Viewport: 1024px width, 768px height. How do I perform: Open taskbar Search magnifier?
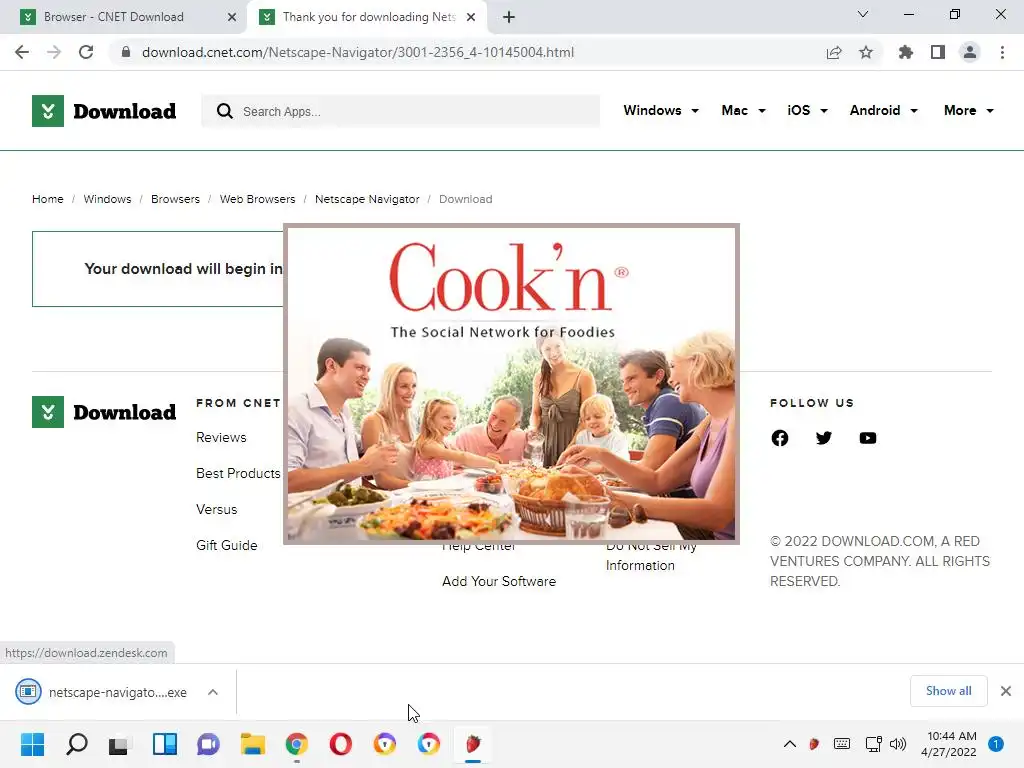click(x=77, y=744)
